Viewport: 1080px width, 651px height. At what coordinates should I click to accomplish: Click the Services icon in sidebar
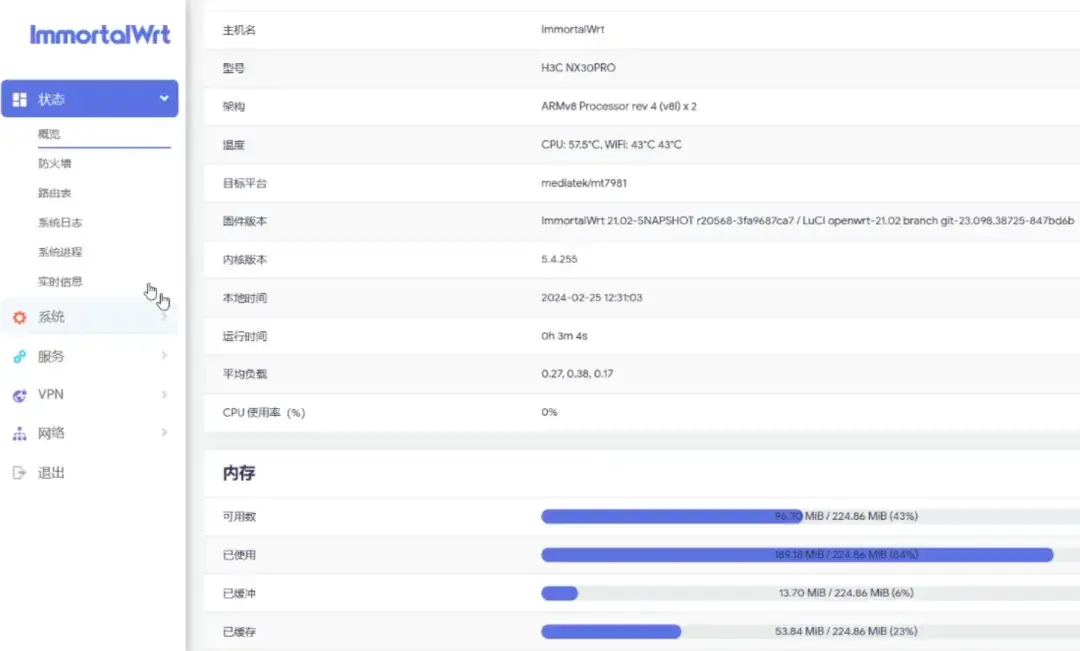(19, 356)
